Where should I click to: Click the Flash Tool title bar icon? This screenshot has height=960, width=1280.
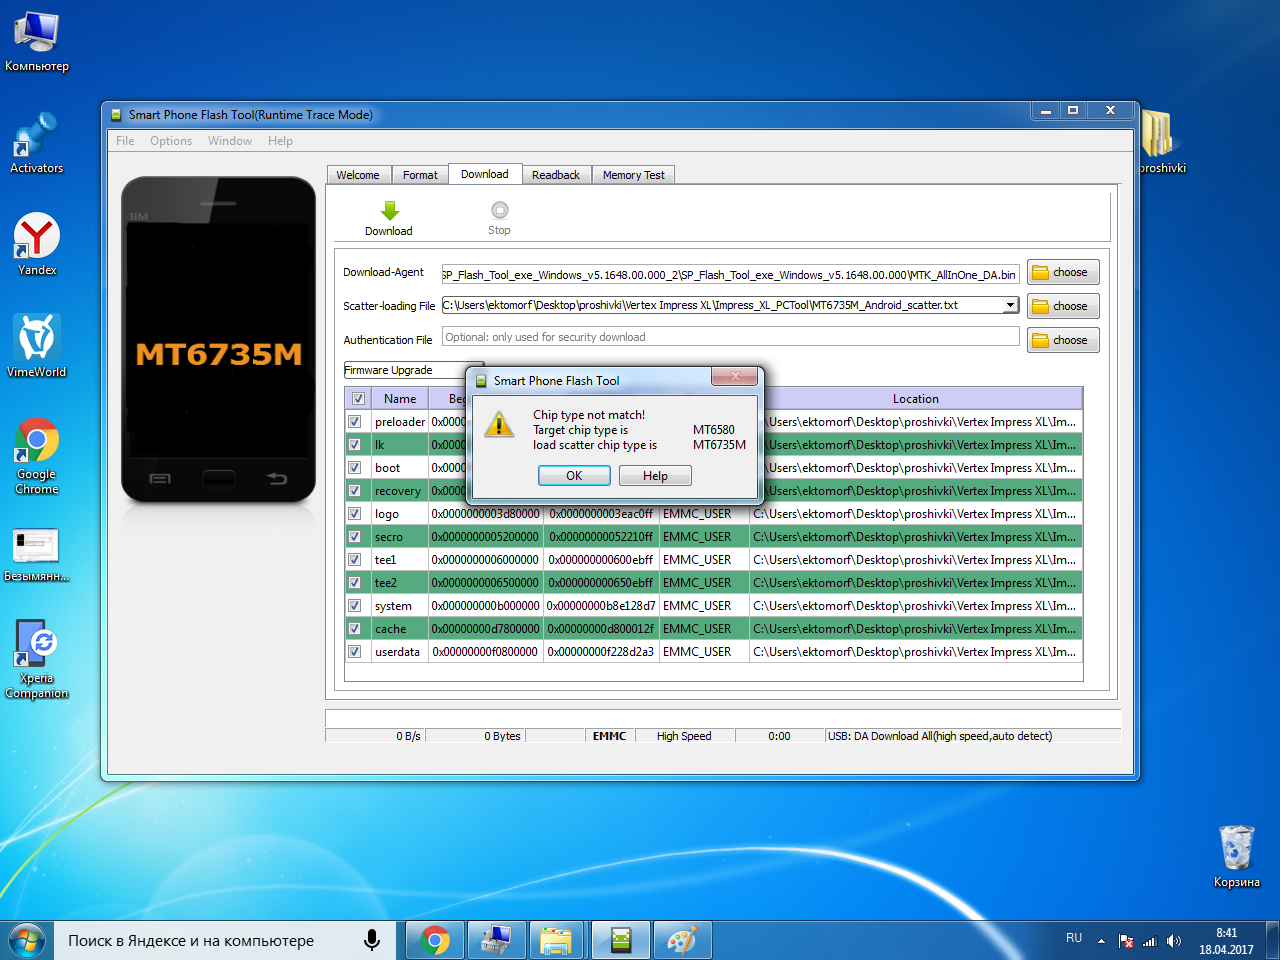tap(116, 115)
